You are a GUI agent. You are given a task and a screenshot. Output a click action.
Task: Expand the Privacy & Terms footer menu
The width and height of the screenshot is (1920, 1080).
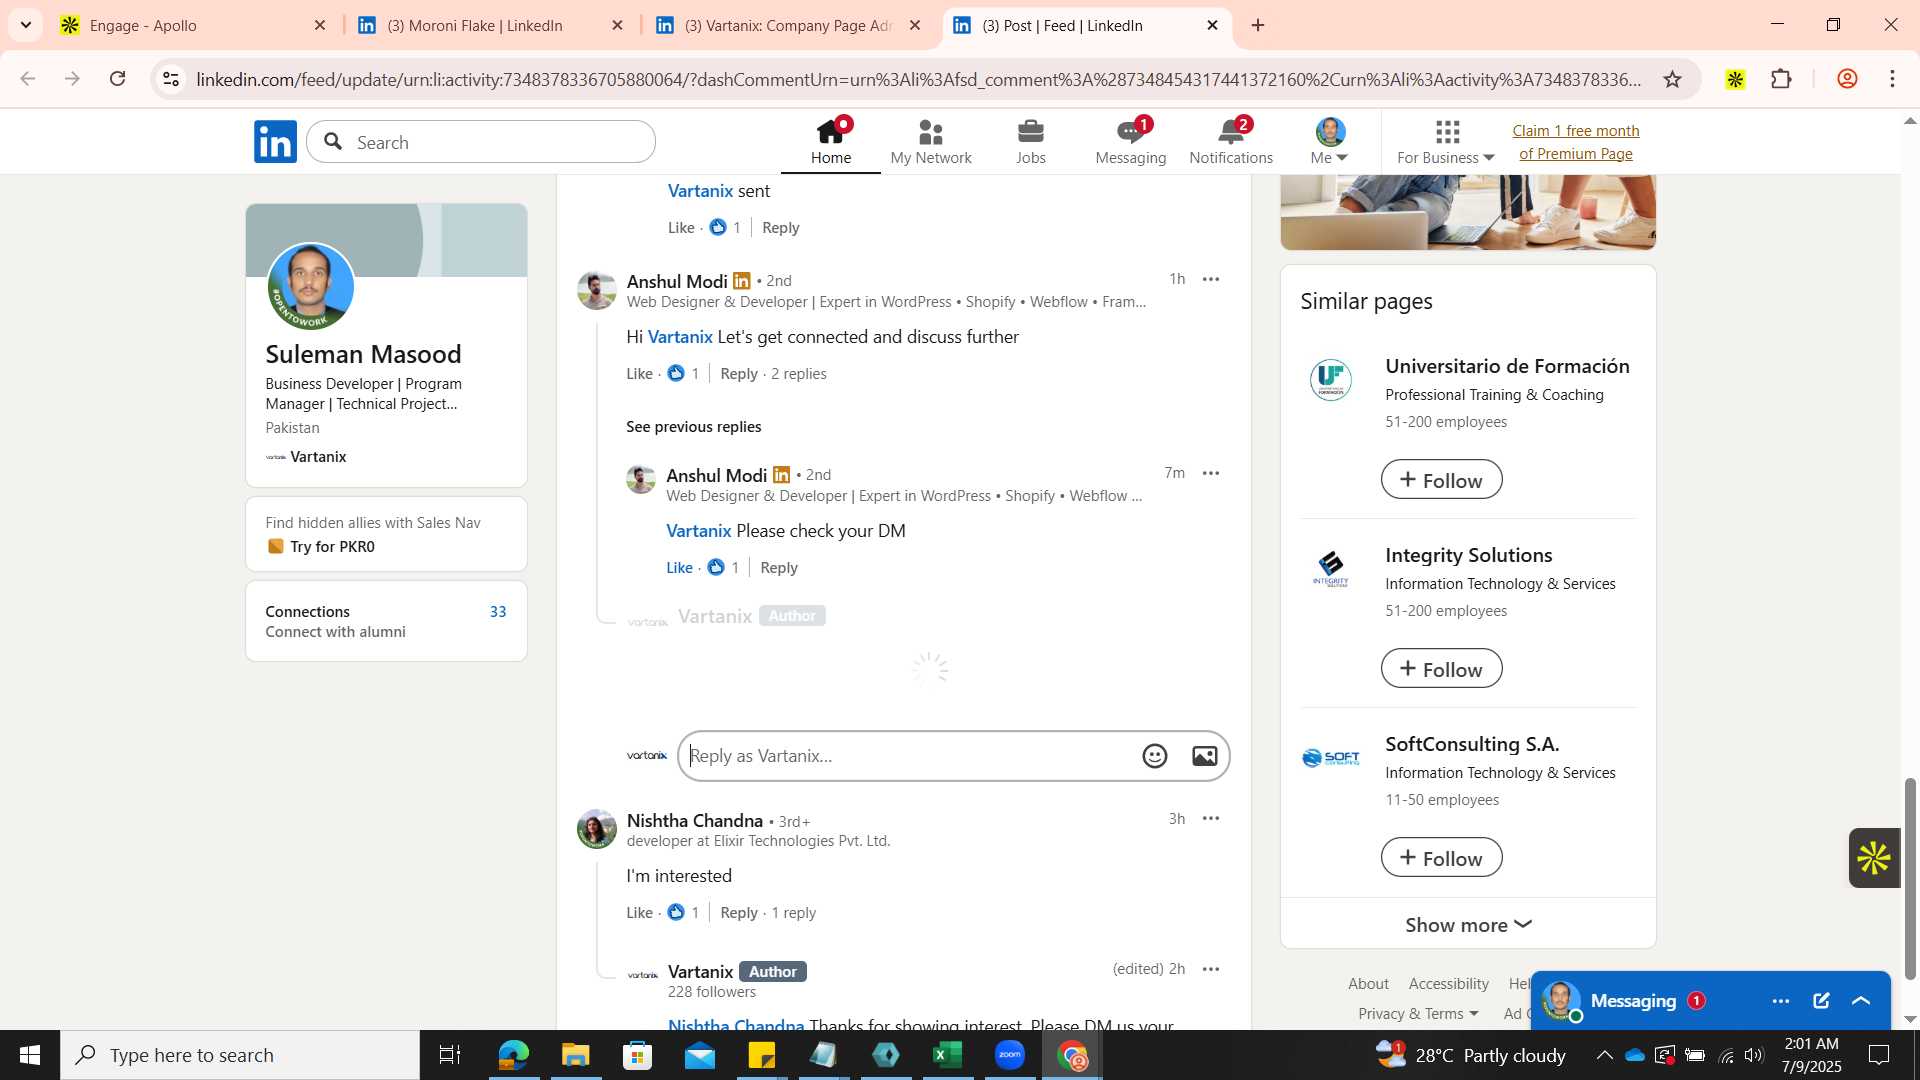pyautogui.click(x=1418, y=1013)
